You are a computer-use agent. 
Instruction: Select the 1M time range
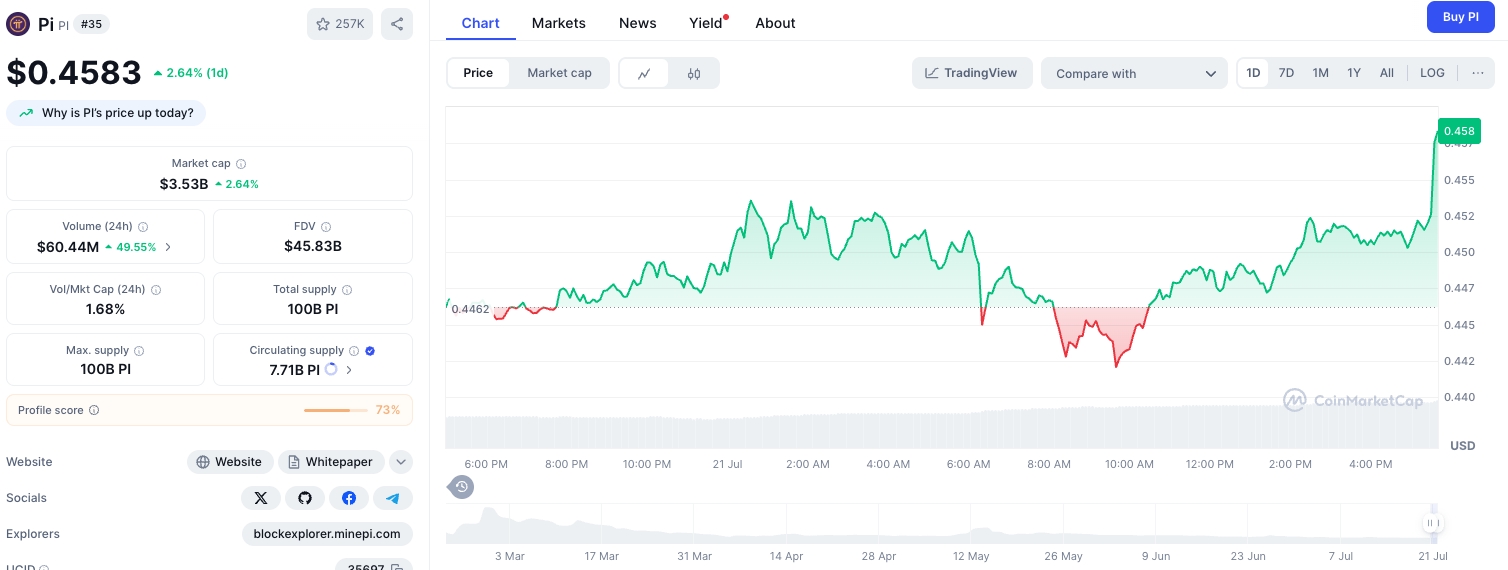click(x=1320, y=73)
